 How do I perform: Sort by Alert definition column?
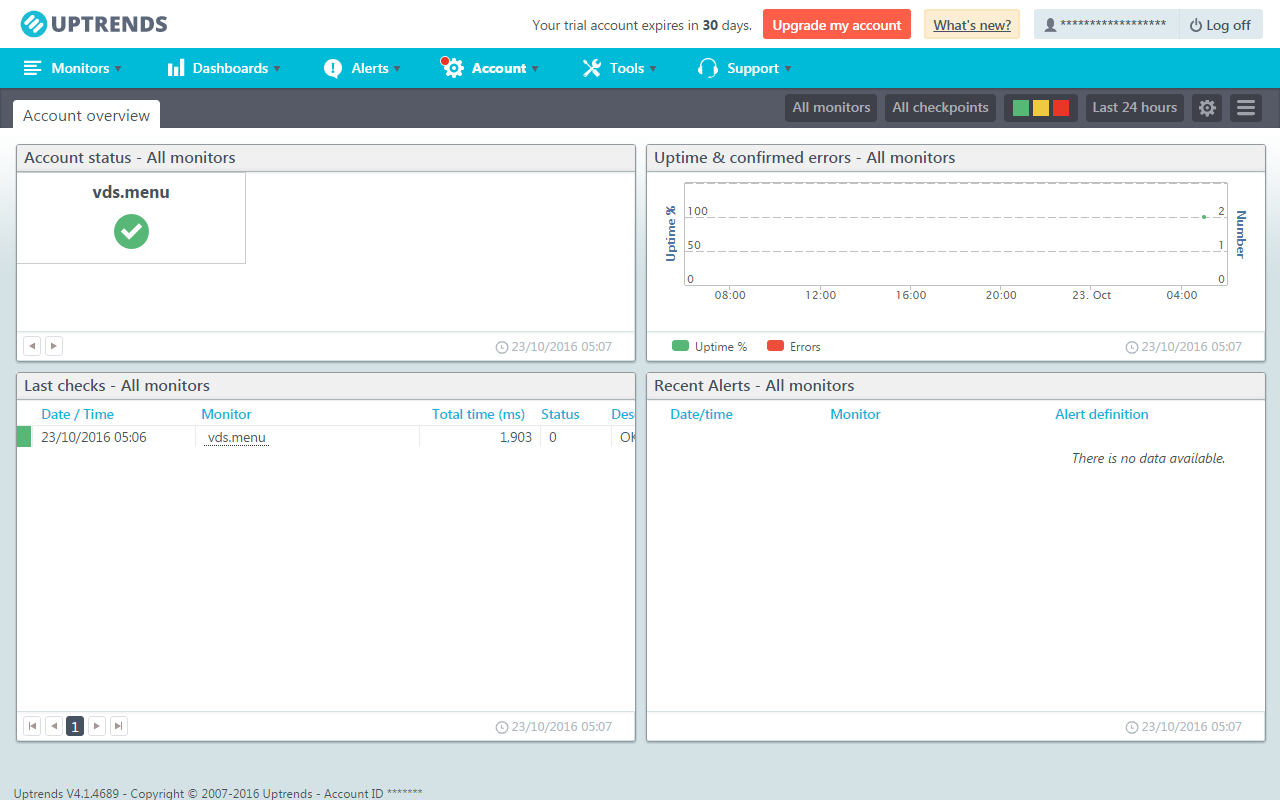(x=1102, y=414)
